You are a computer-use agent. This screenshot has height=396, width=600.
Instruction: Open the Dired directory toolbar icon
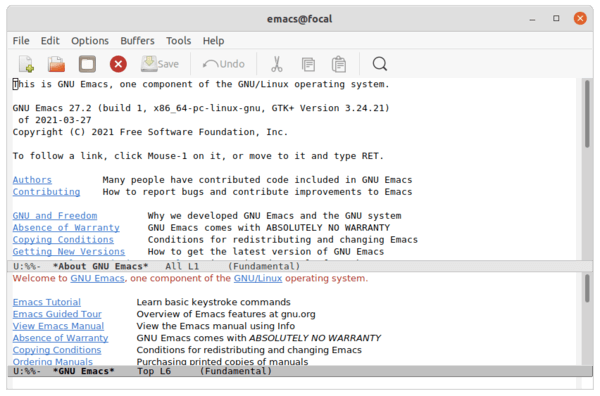click(87, 64)
